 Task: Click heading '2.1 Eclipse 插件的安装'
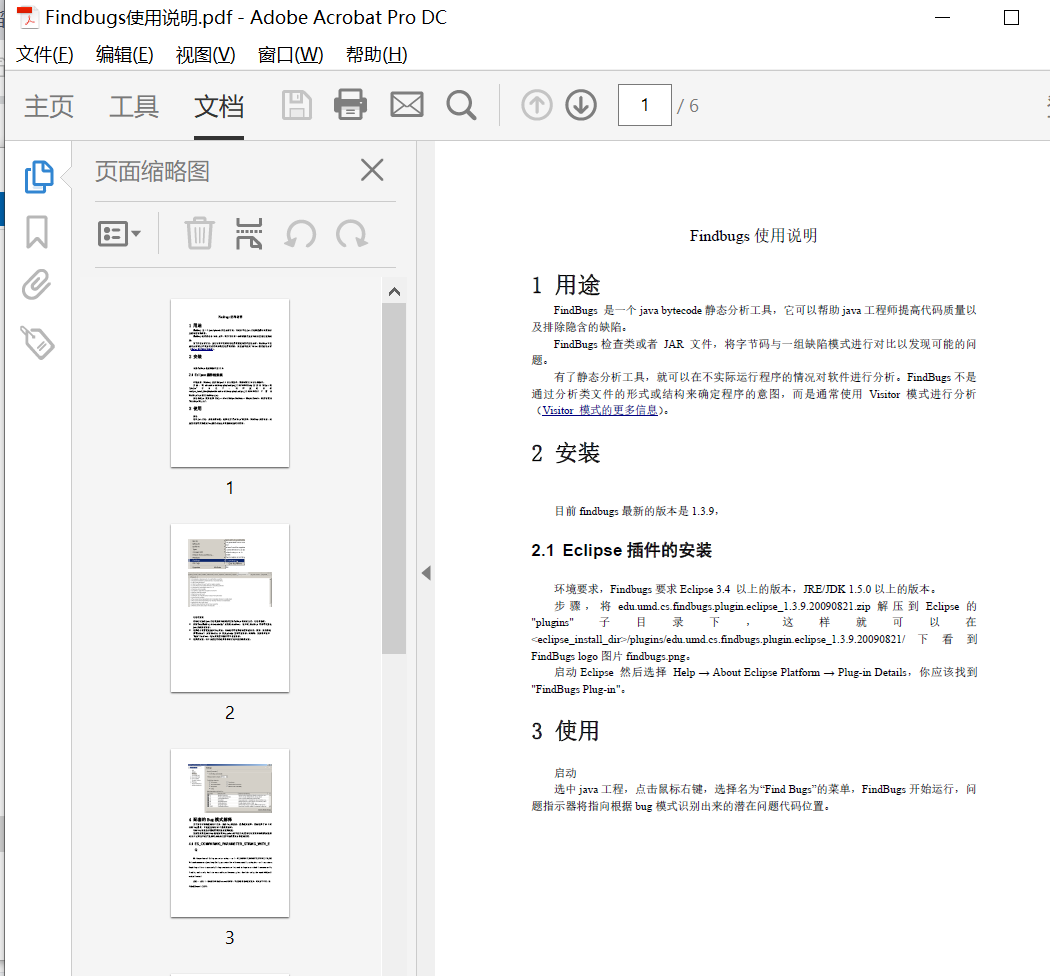pyautogui.click(x=621, y=550)
